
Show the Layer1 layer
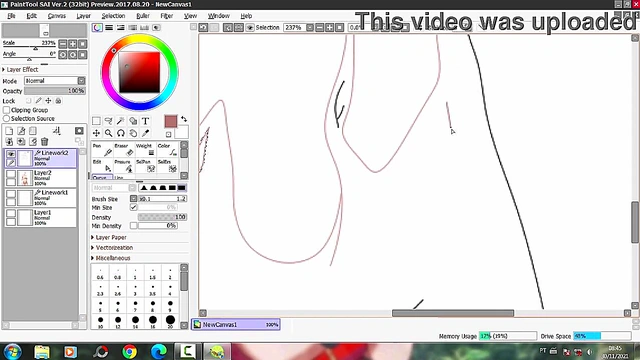[x=11, y=213]
